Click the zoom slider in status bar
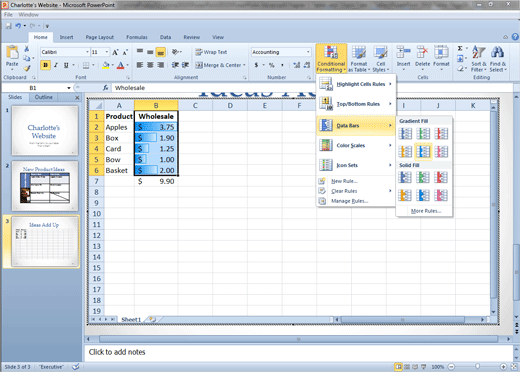This screenshot has width=520, height=372. [477, 366]
